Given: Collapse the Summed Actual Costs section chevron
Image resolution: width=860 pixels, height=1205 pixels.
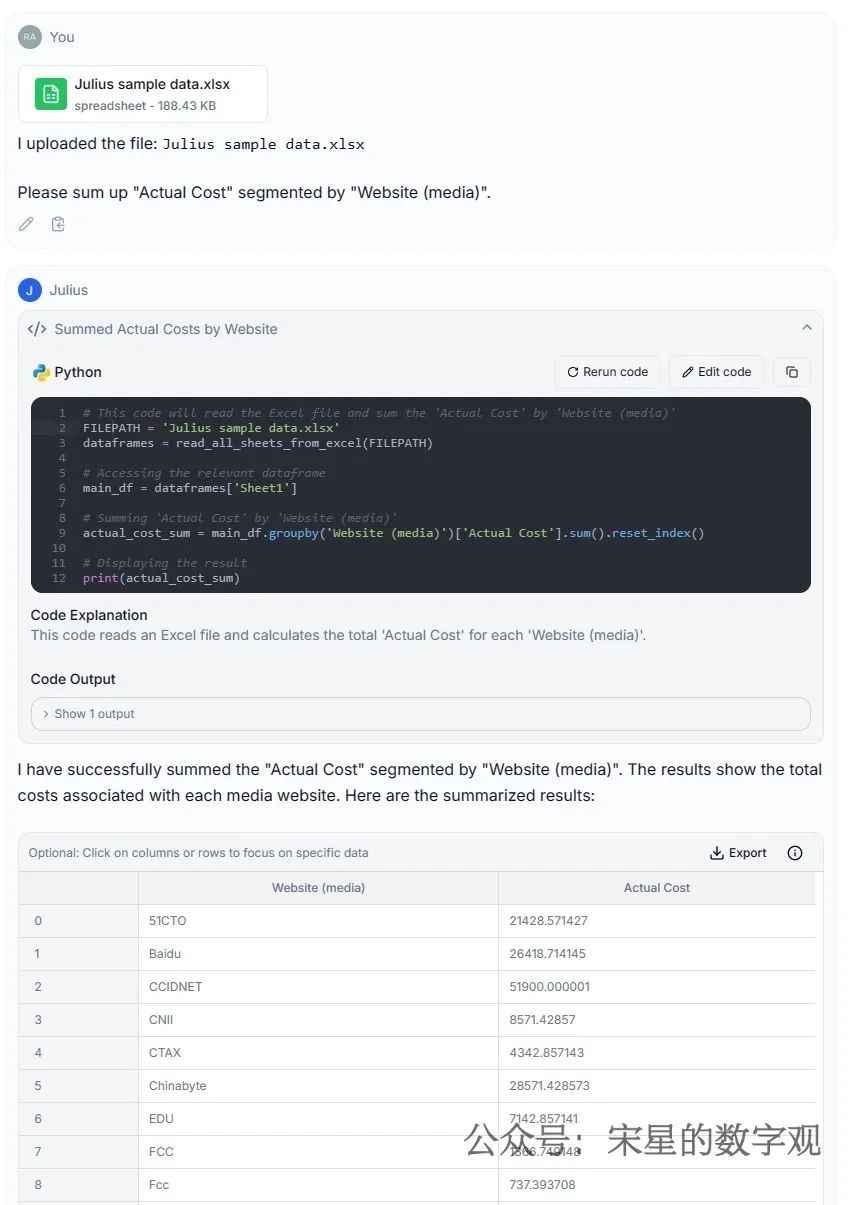Looking at the screenshot, I should pyautogui.click(x=806, y=328).
